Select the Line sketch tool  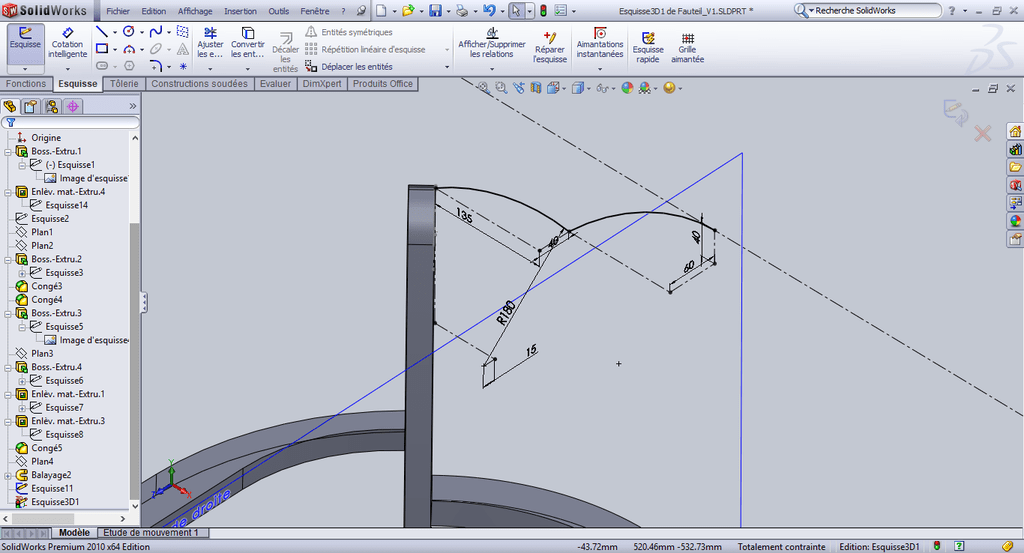tap(102, 31)
